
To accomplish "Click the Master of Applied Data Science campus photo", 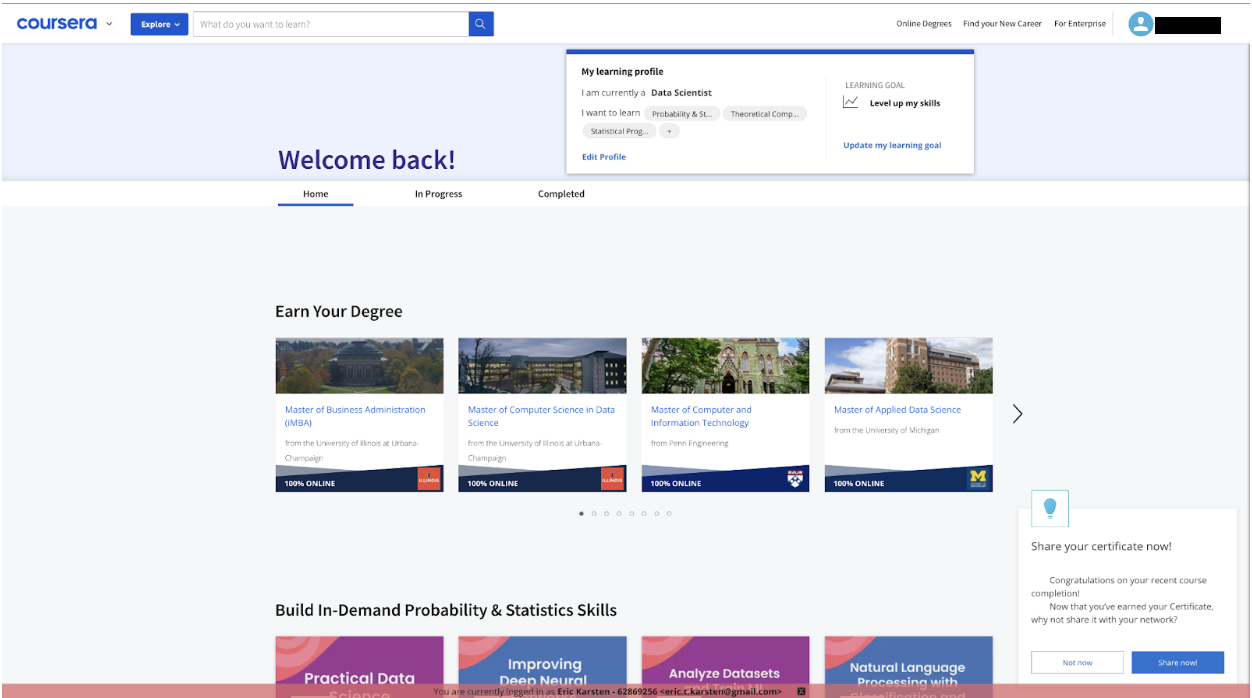I will 909,366.
